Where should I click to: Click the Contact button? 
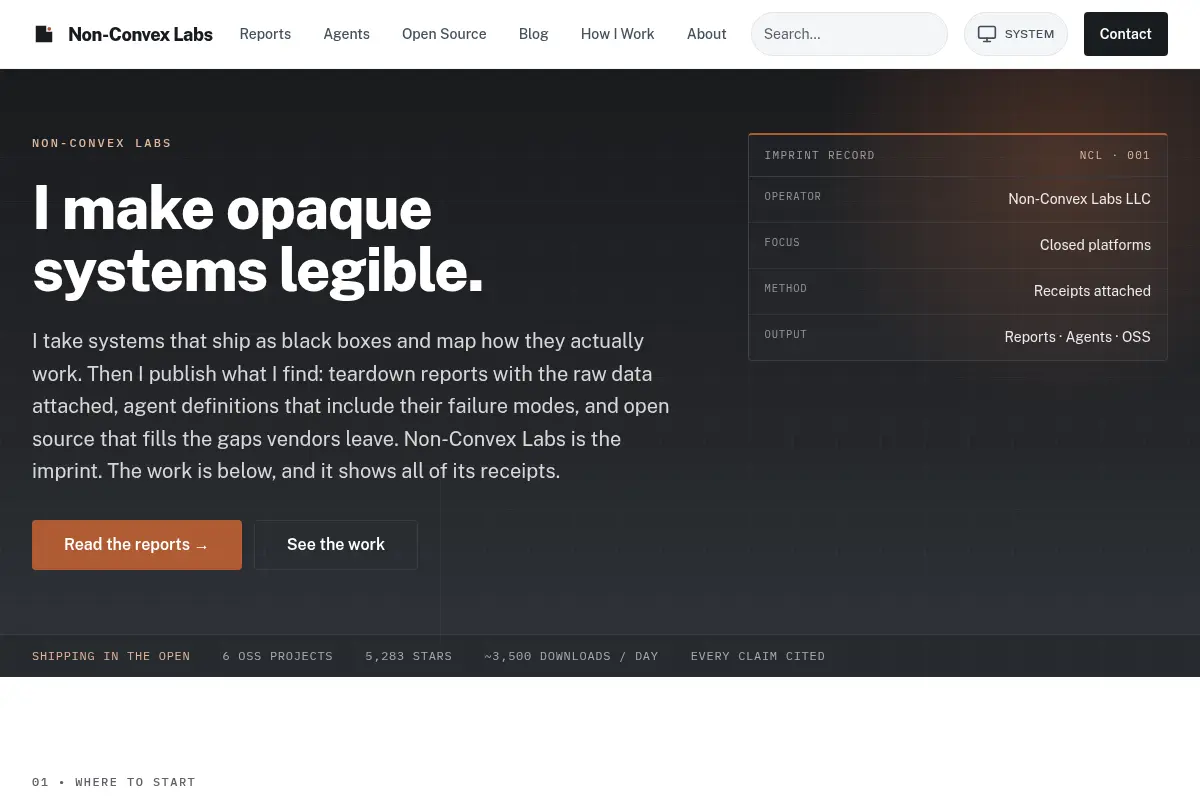(1125, 34)
